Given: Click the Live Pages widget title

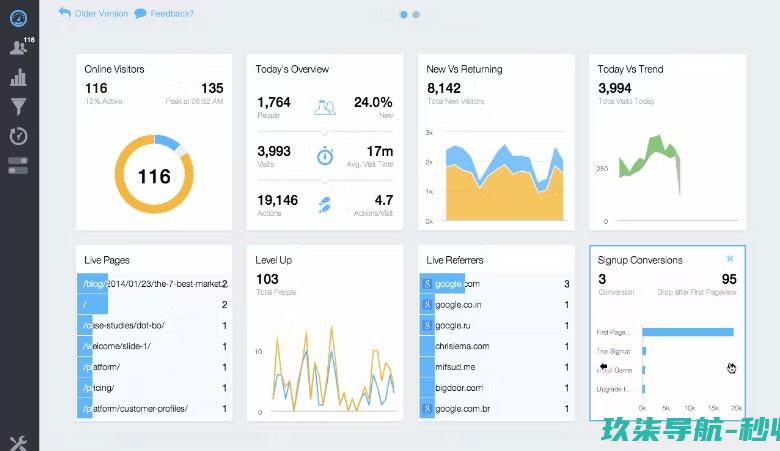Looking at the screenshot, I should coord(106,260).
